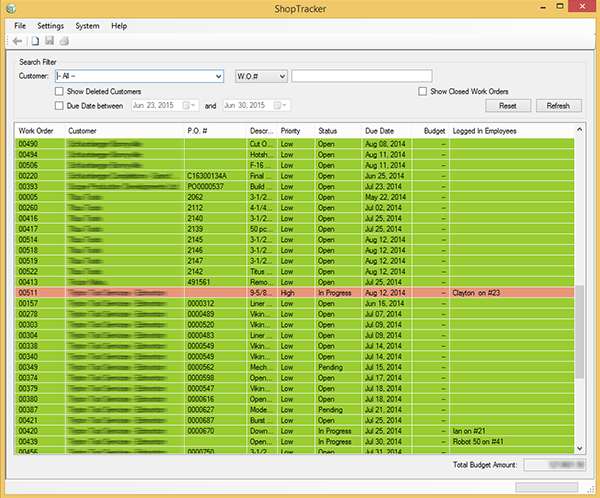600x498 pixels.
Task: Enable Show Deleted Customers checkbox
Action: click(60, 91)
